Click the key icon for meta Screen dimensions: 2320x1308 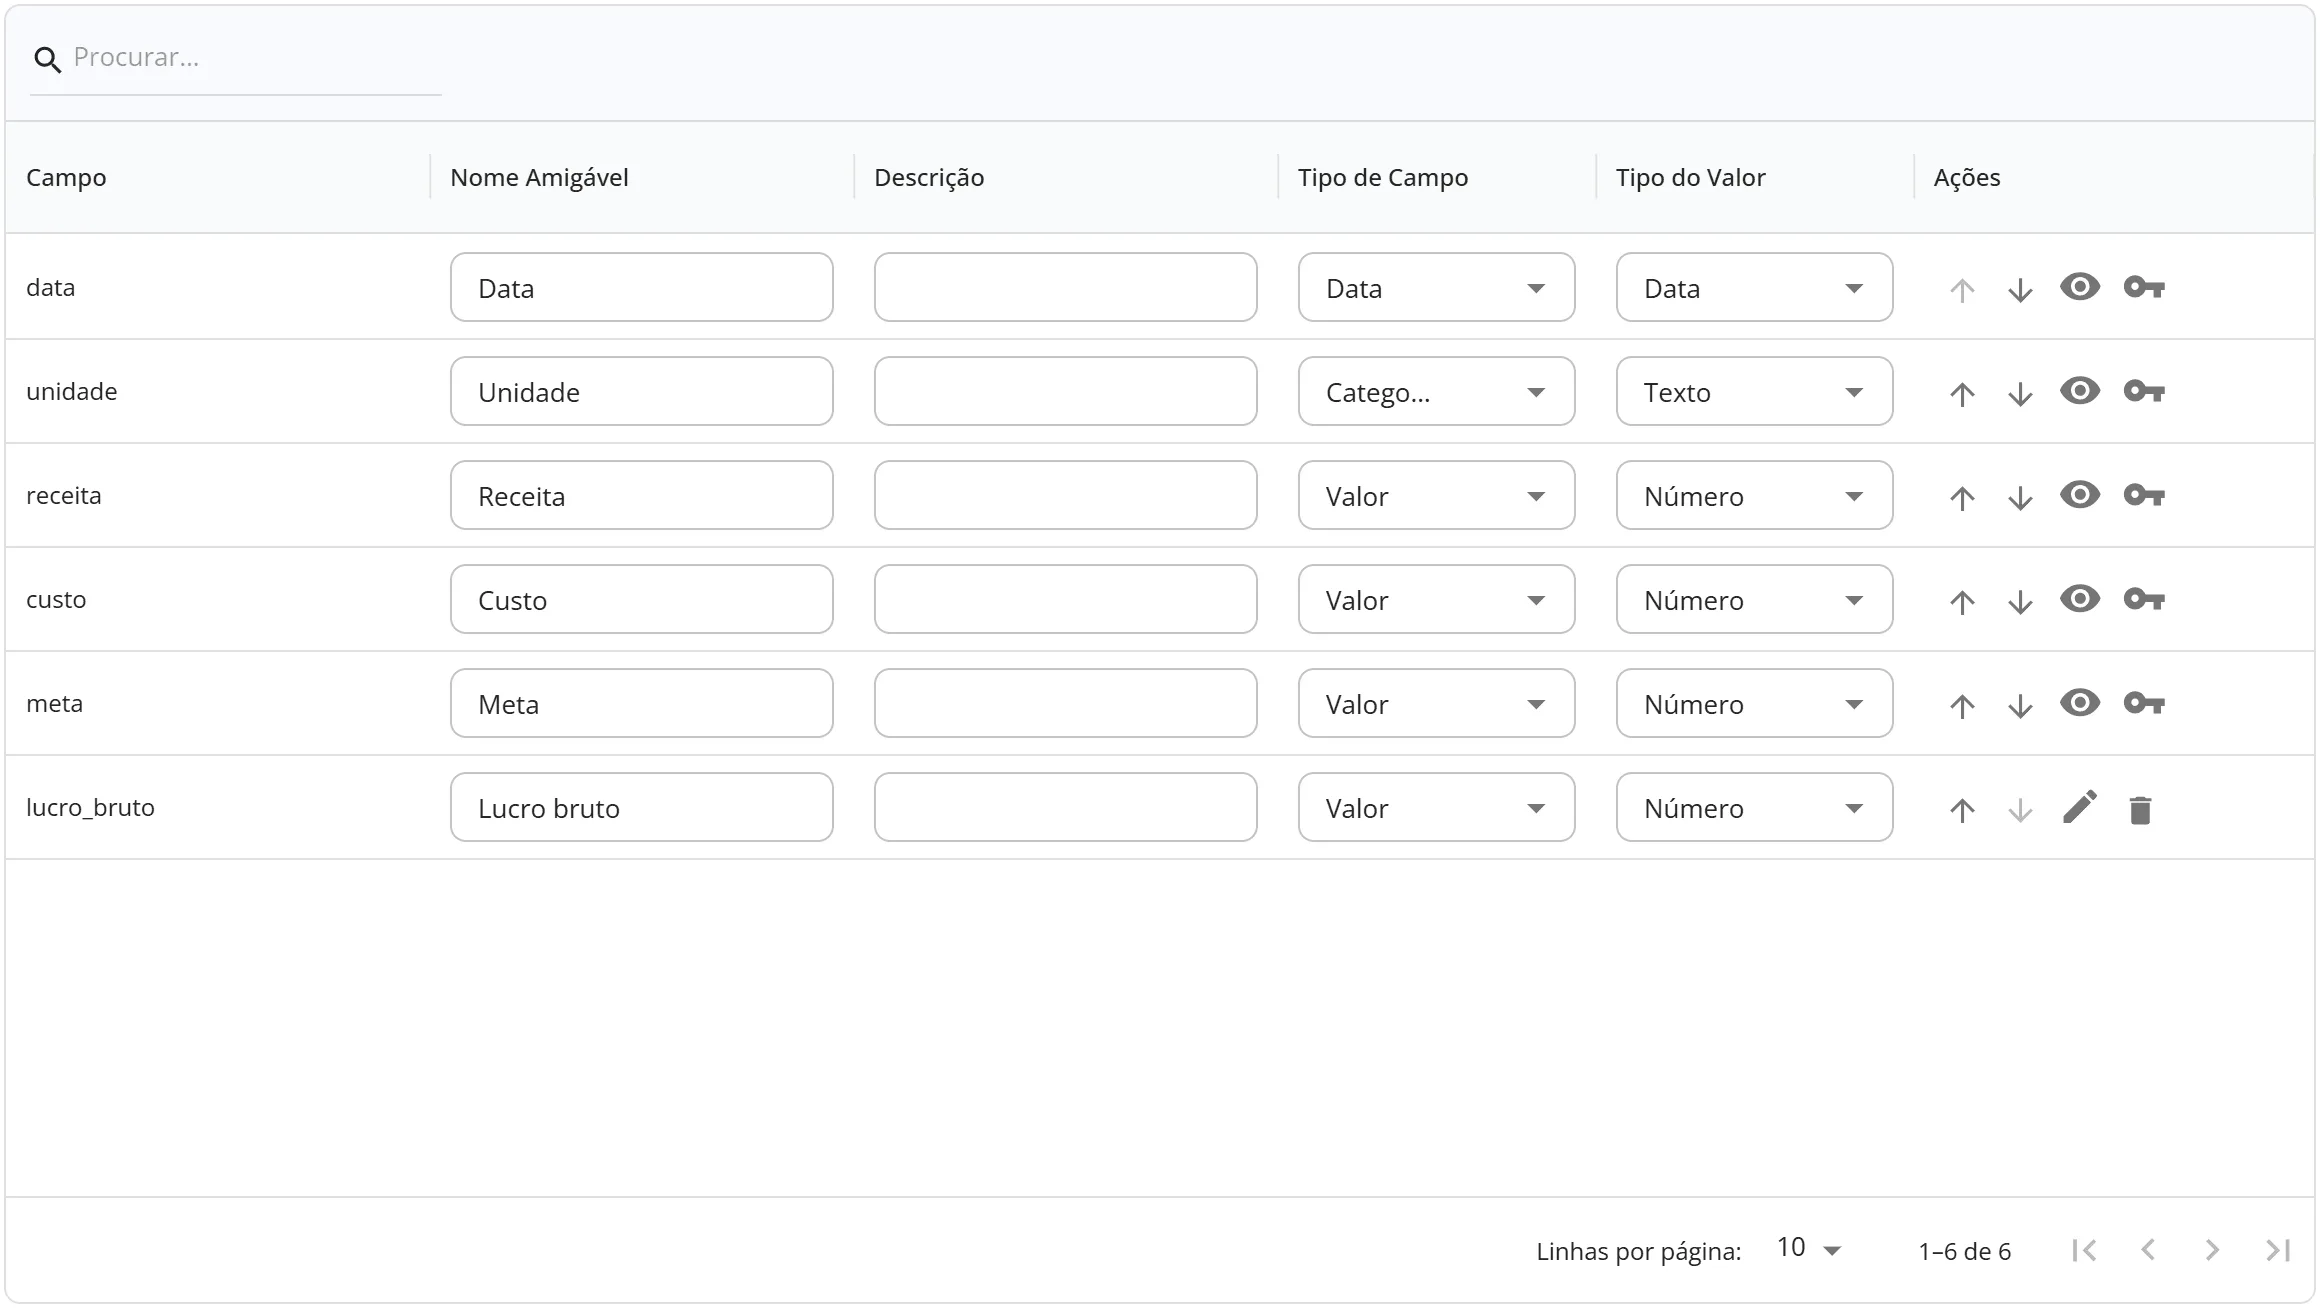tap(2144, 704)
